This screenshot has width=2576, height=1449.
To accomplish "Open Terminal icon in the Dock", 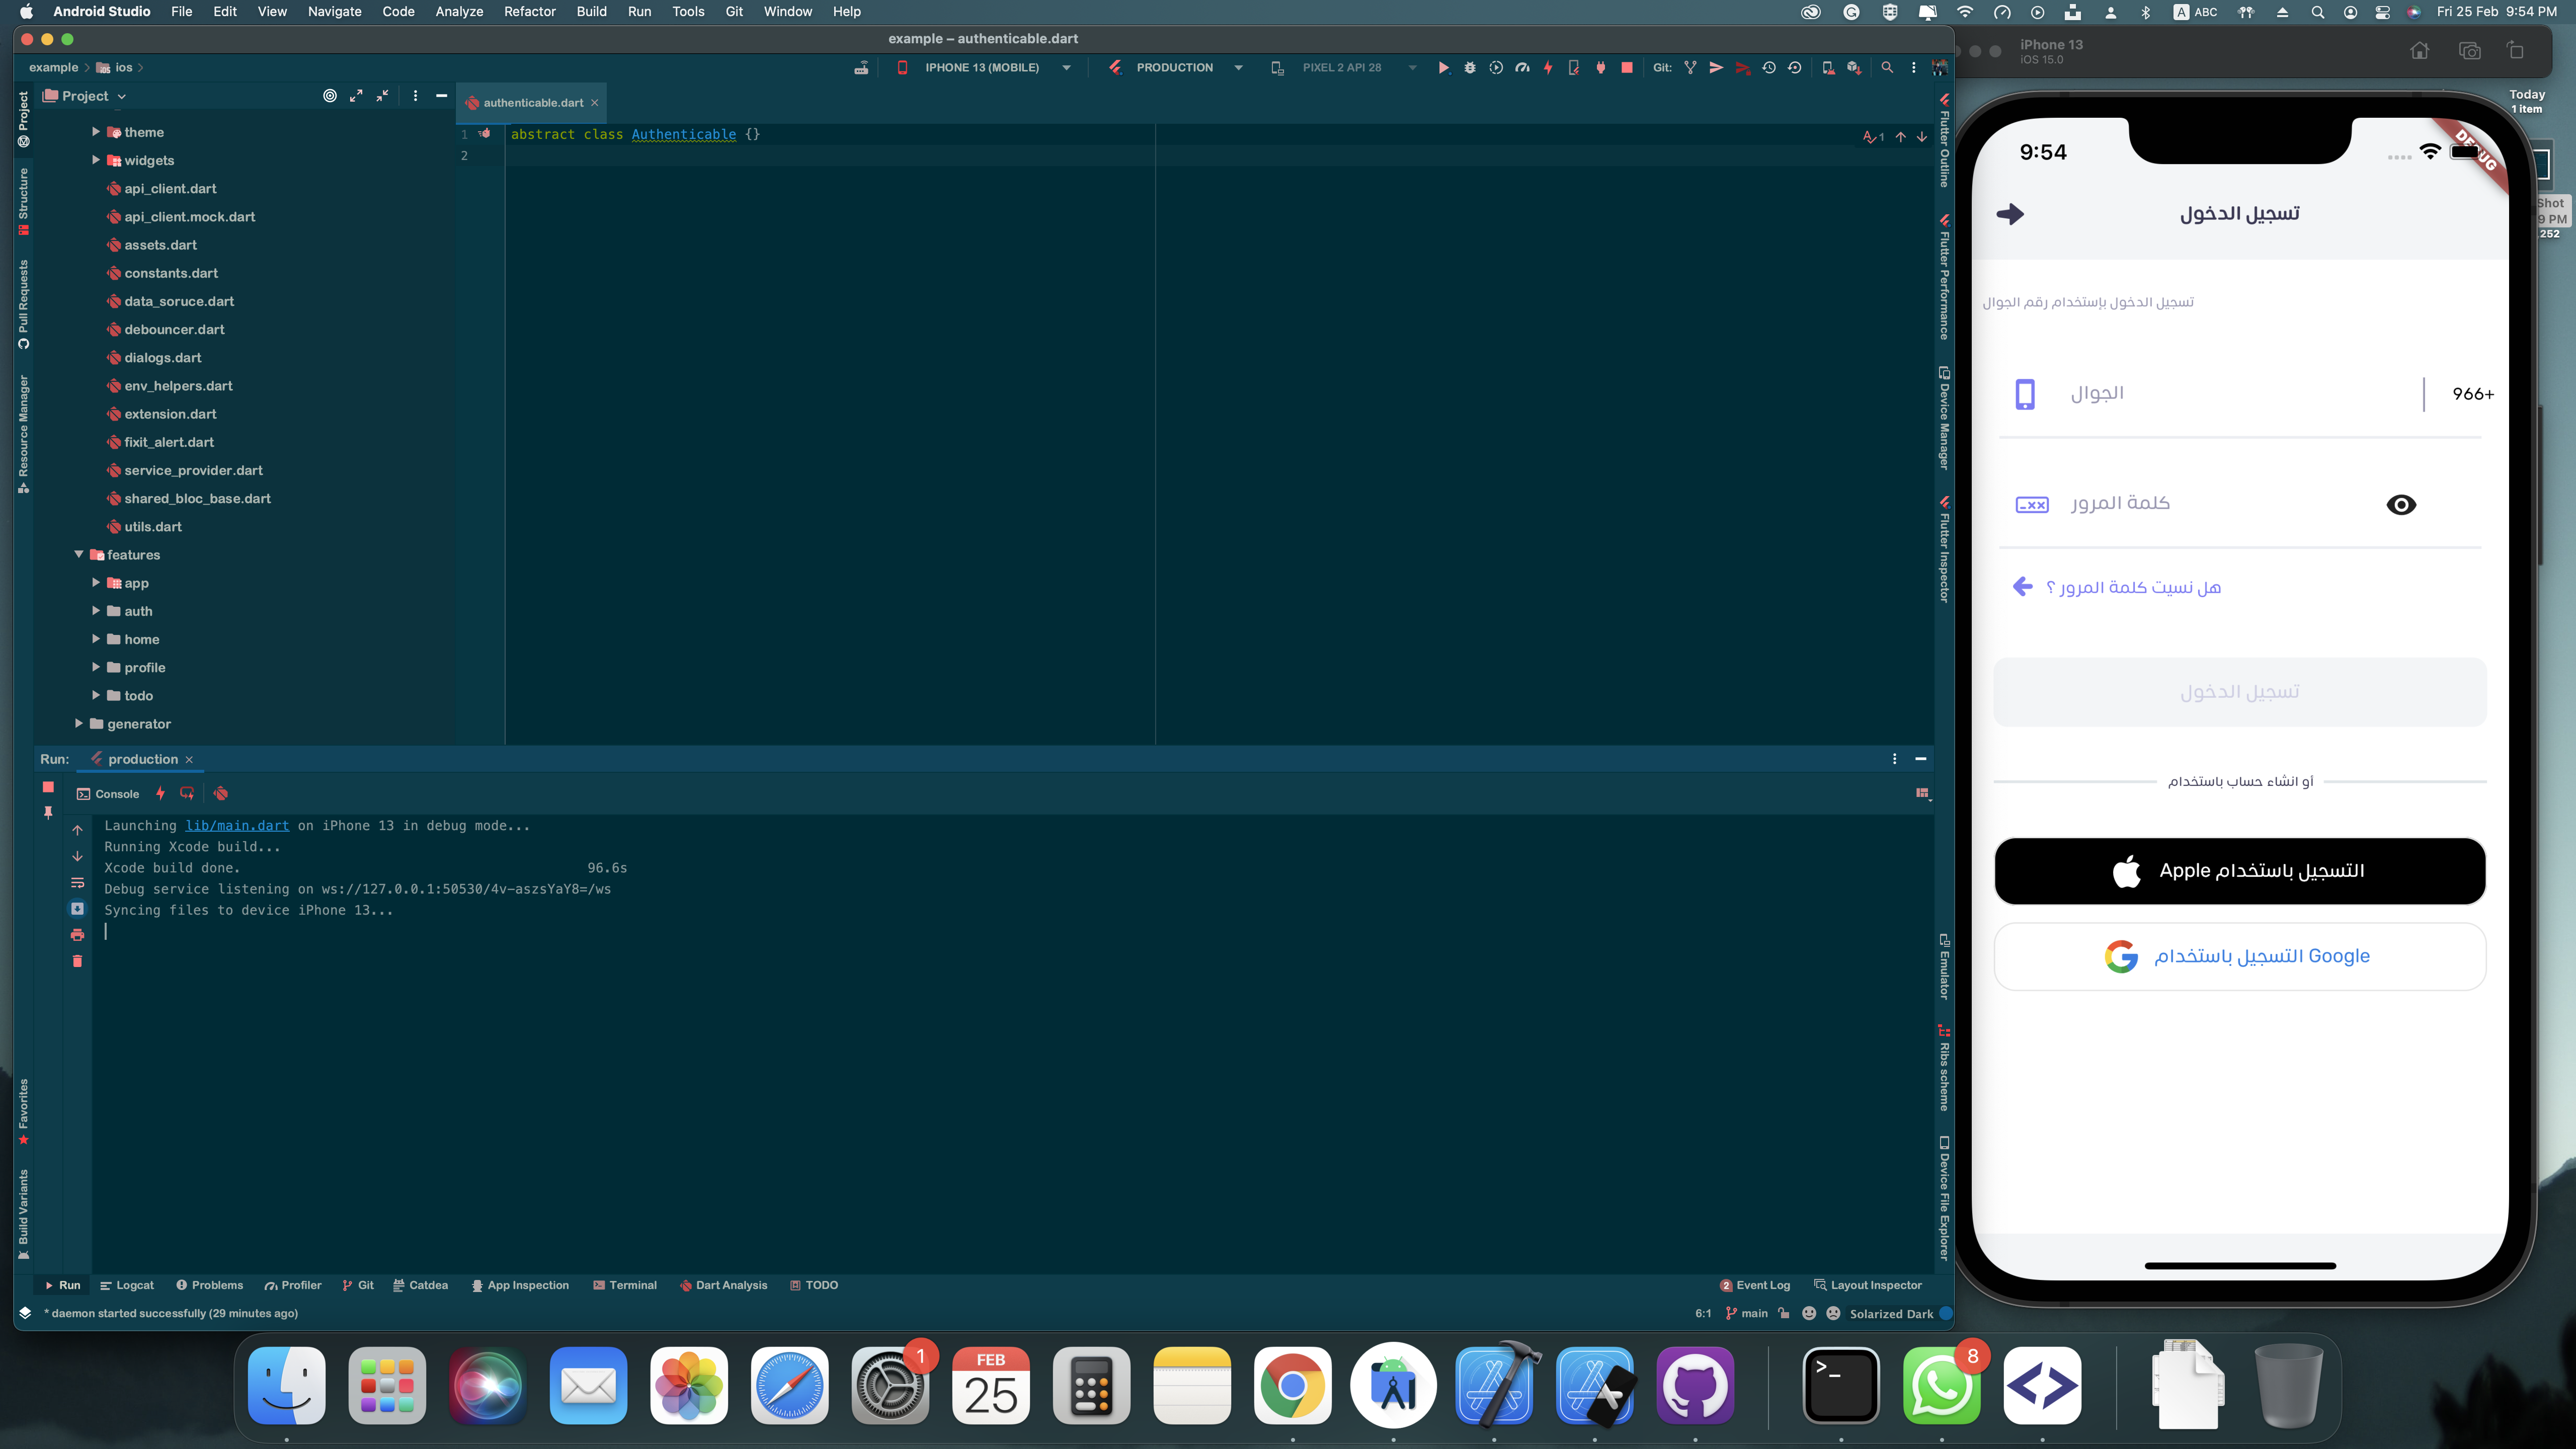I will pos(1841,1386).
